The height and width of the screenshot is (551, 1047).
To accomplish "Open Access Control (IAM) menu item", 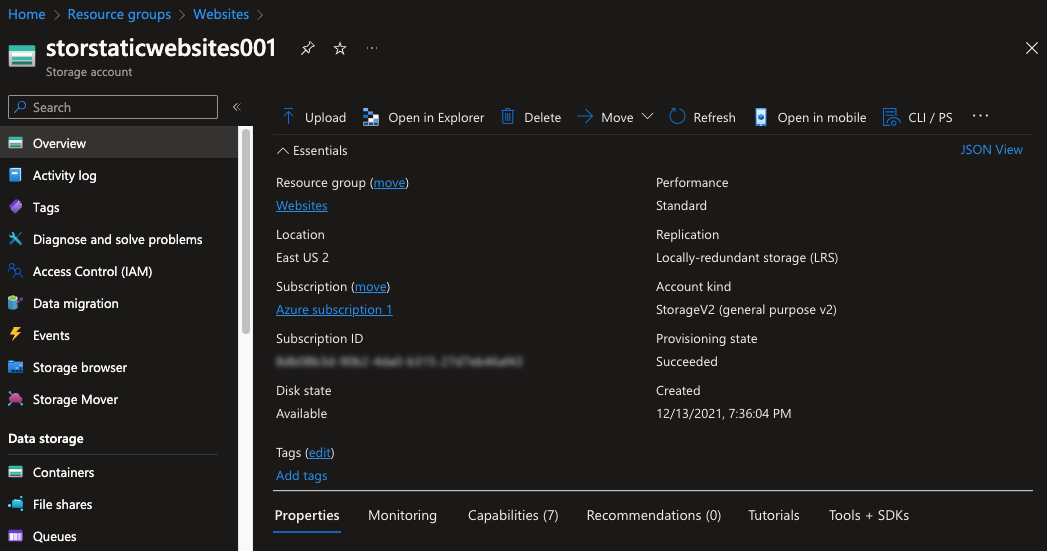I will click(92, 271).
